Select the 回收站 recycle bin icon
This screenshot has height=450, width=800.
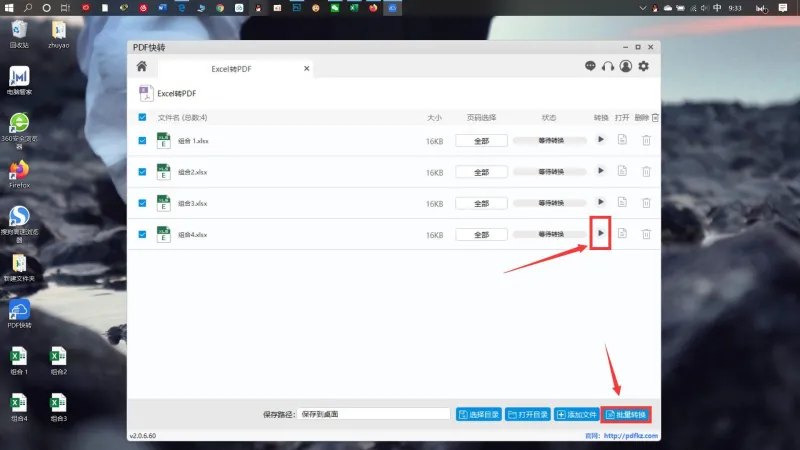(19, 34)
